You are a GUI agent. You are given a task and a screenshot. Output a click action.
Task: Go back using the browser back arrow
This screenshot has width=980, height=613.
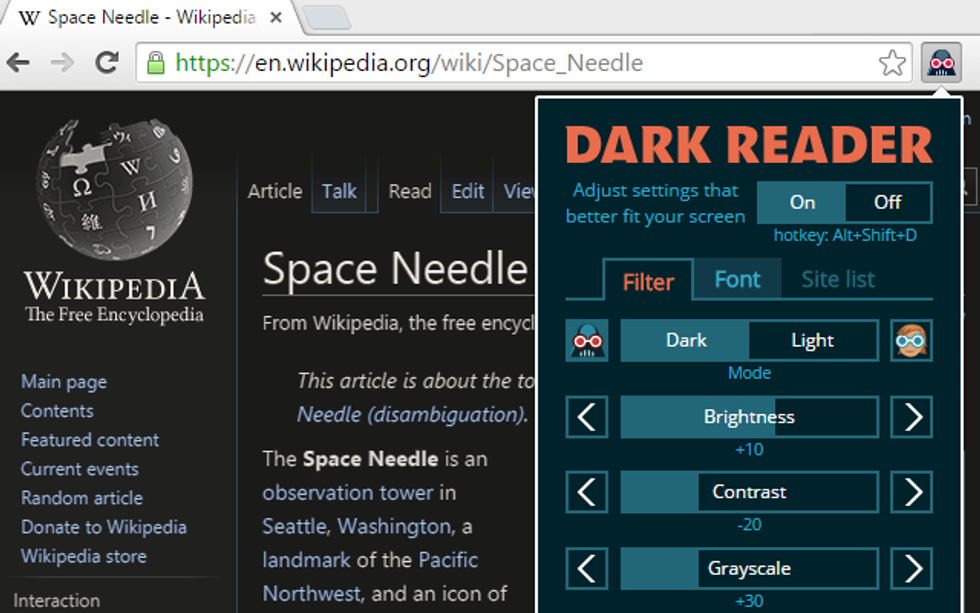(x=18, y=63)
